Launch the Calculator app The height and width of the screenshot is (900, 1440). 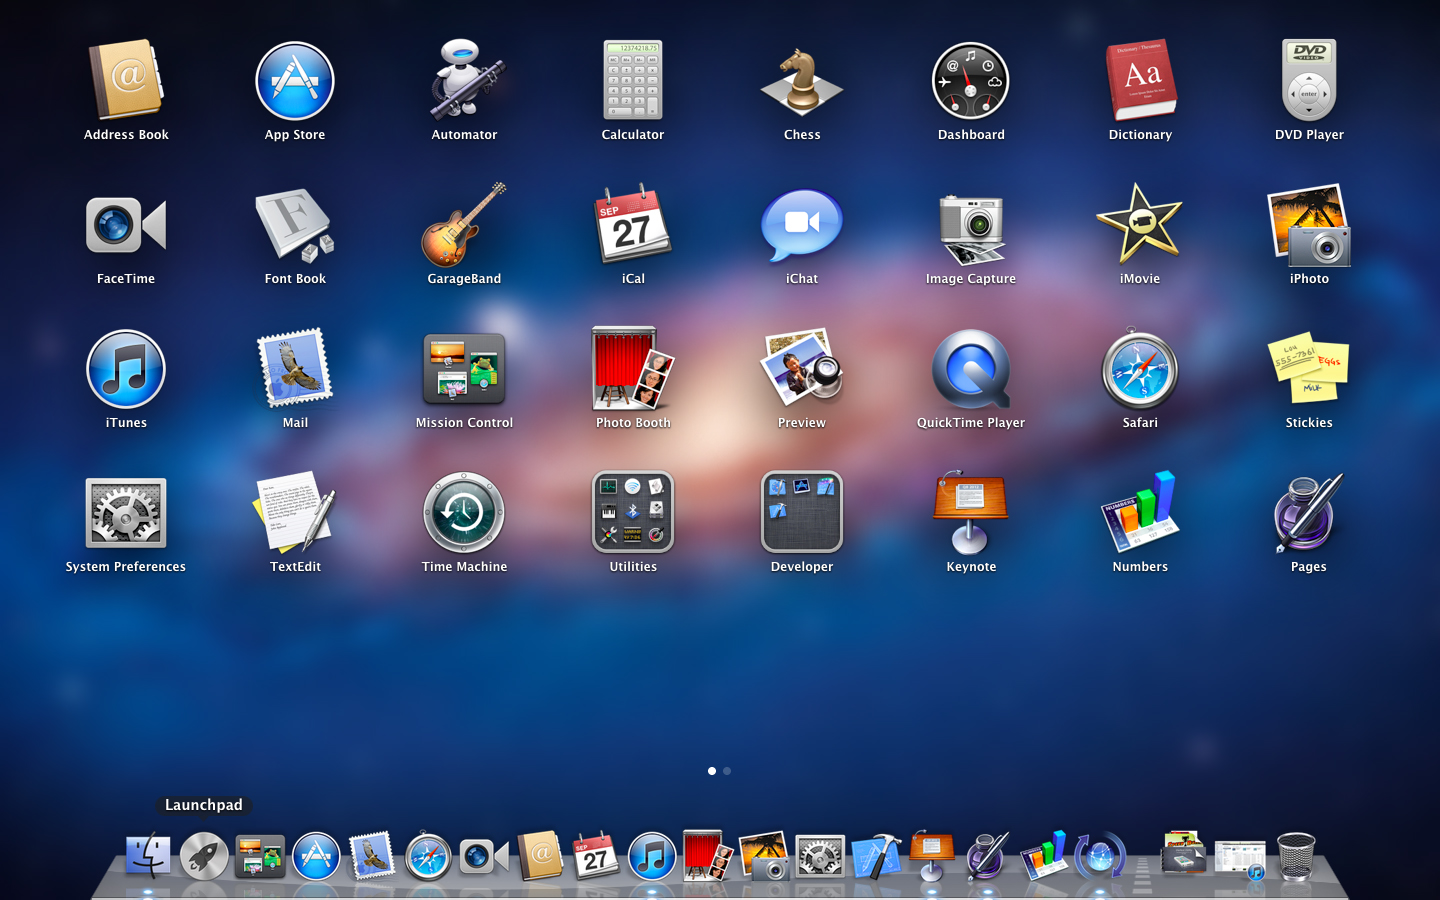633,81
